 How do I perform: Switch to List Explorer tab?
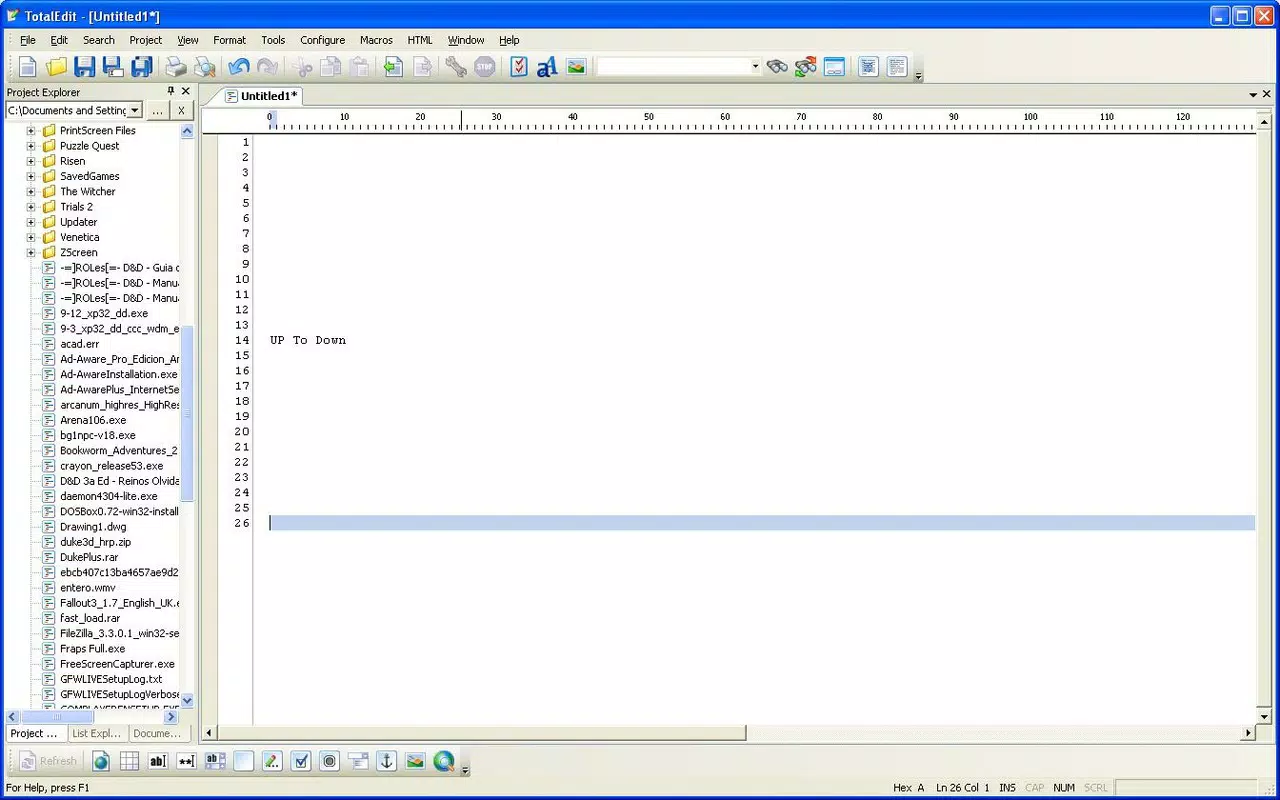tap(97, 733)
